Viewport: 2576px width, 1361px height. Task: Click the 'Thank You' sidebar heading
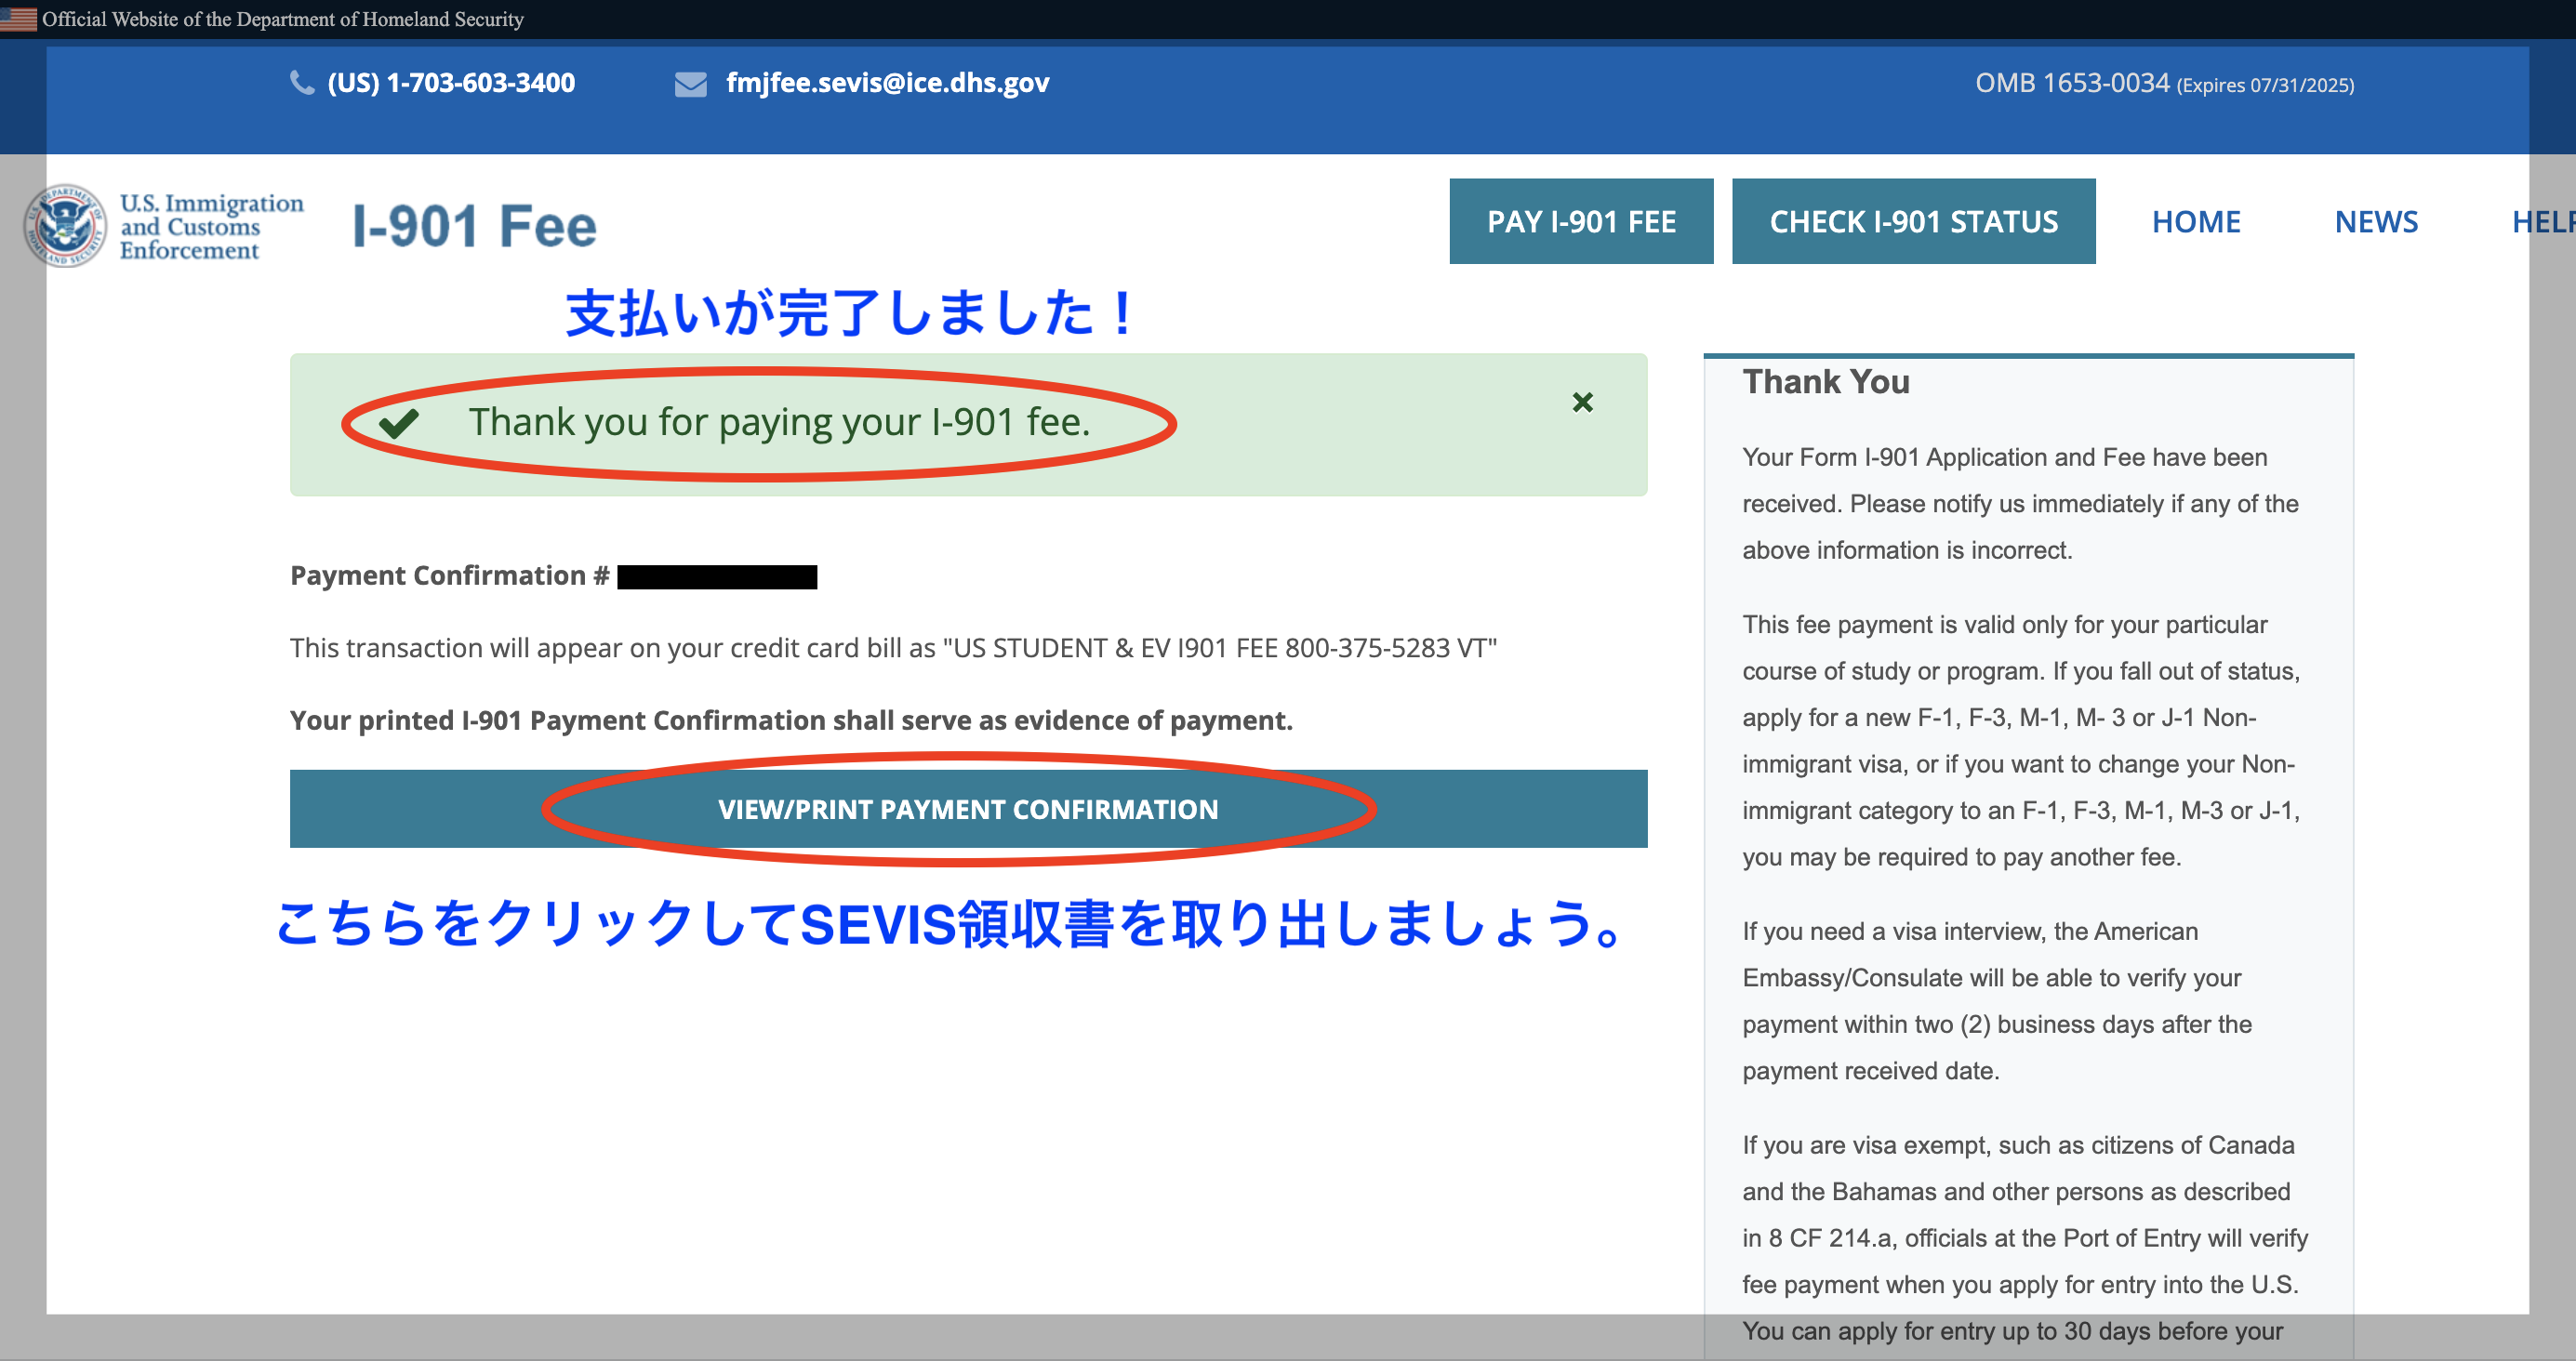coord(1826,381)
